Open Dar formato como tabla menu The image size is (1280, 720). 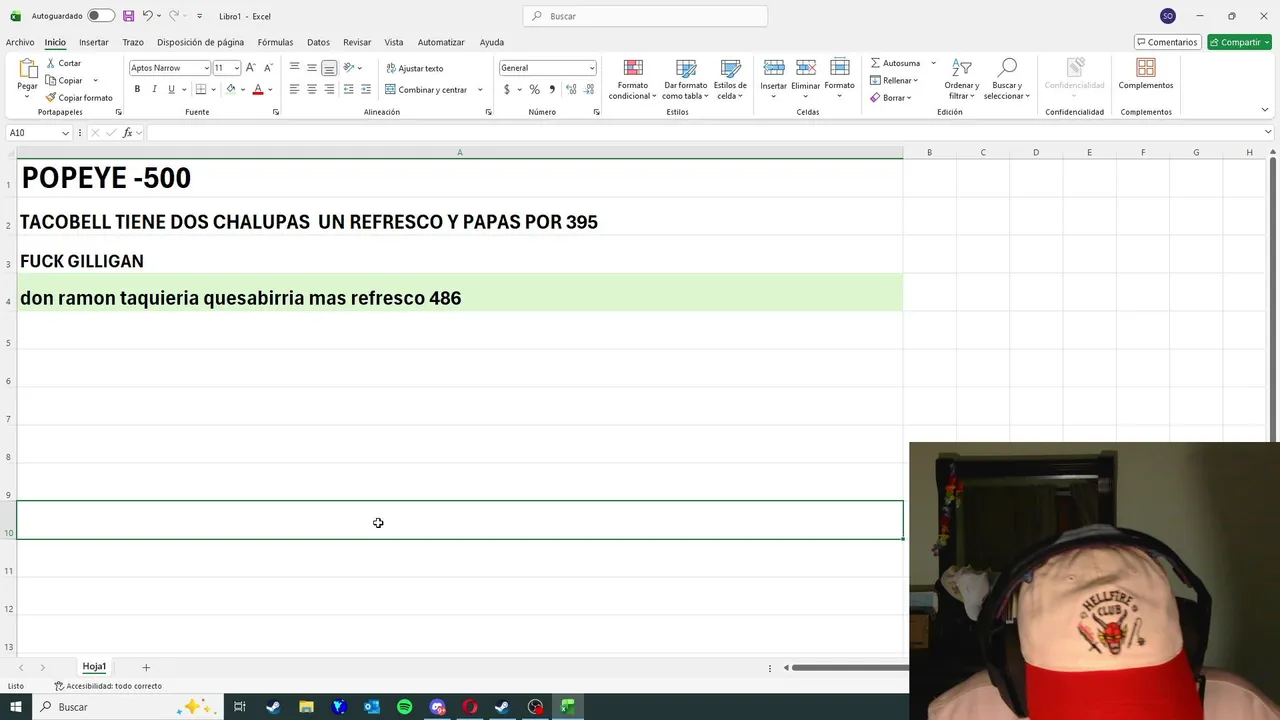[685, 79]
